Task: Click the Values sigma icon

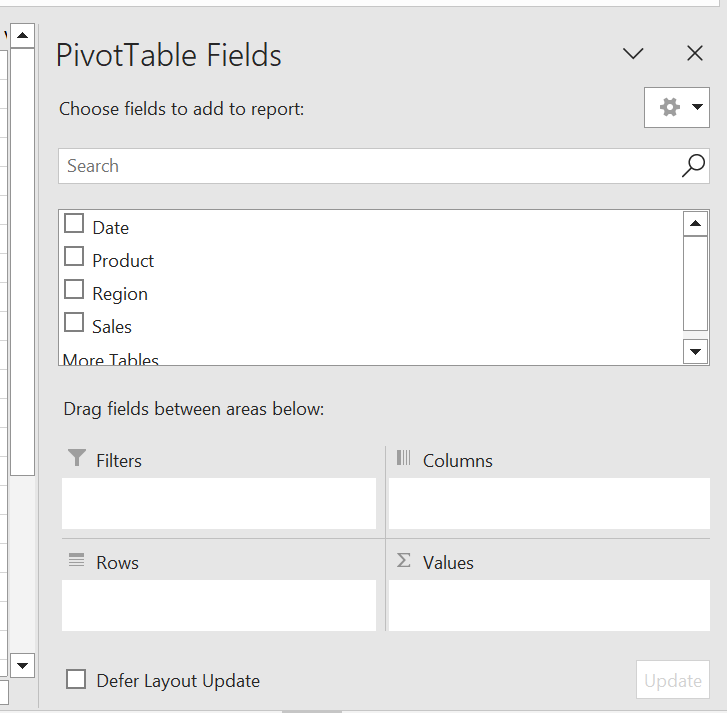Action: 404,561
